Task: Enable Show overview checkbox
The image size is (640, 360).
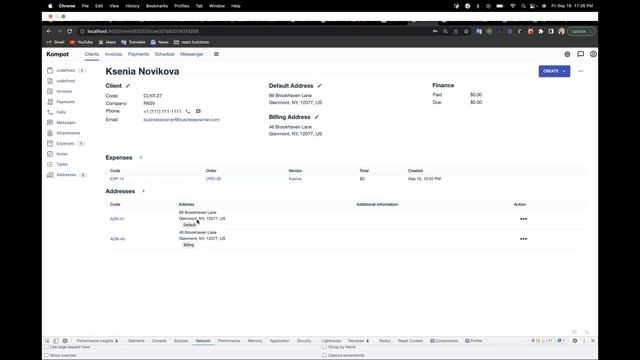Action: tap(46, 355)
